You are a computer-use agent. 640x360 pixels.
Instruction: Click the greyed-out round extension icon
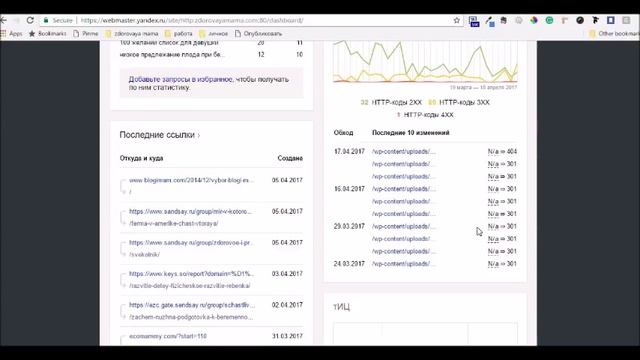519,20
